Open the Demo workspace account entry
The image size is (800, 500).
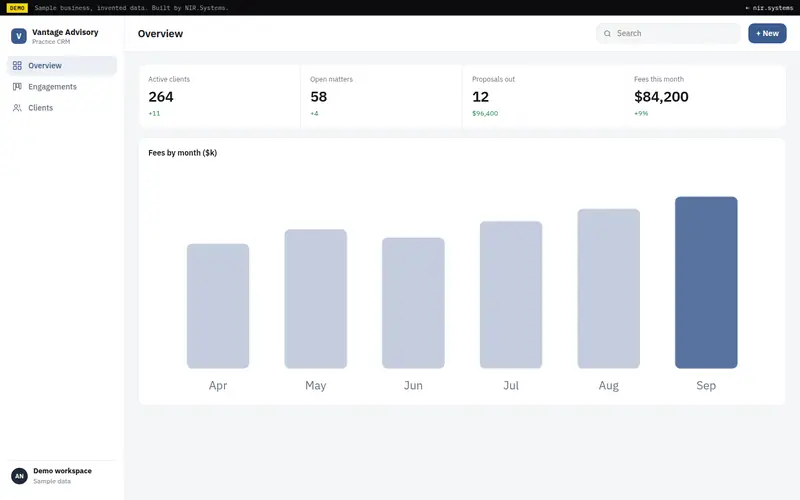pyautogui.click(x=62, y=476)
